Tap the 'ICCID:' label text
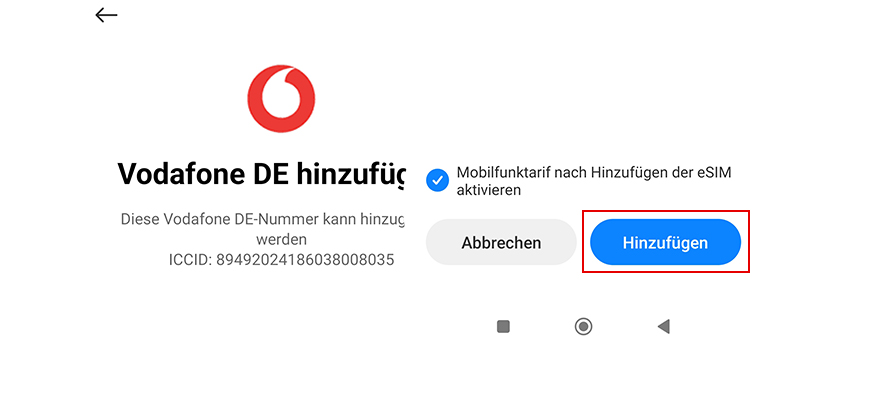 pos(191,260)
